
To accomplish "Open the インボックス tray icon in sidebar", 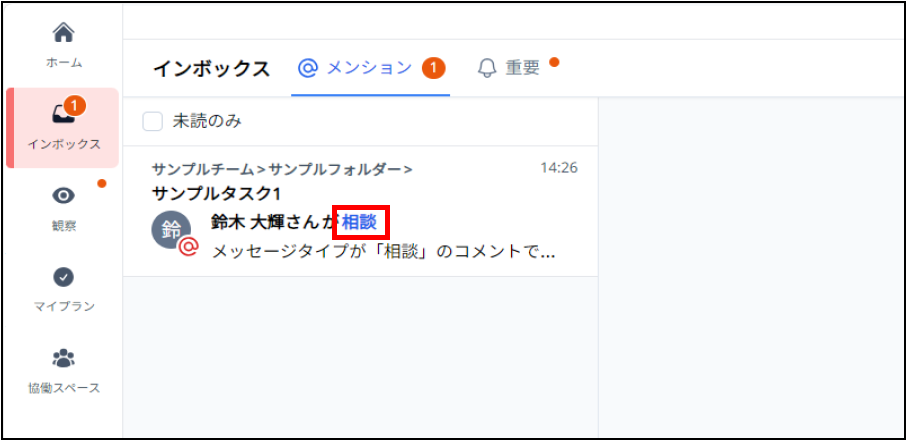I will 61,116.
